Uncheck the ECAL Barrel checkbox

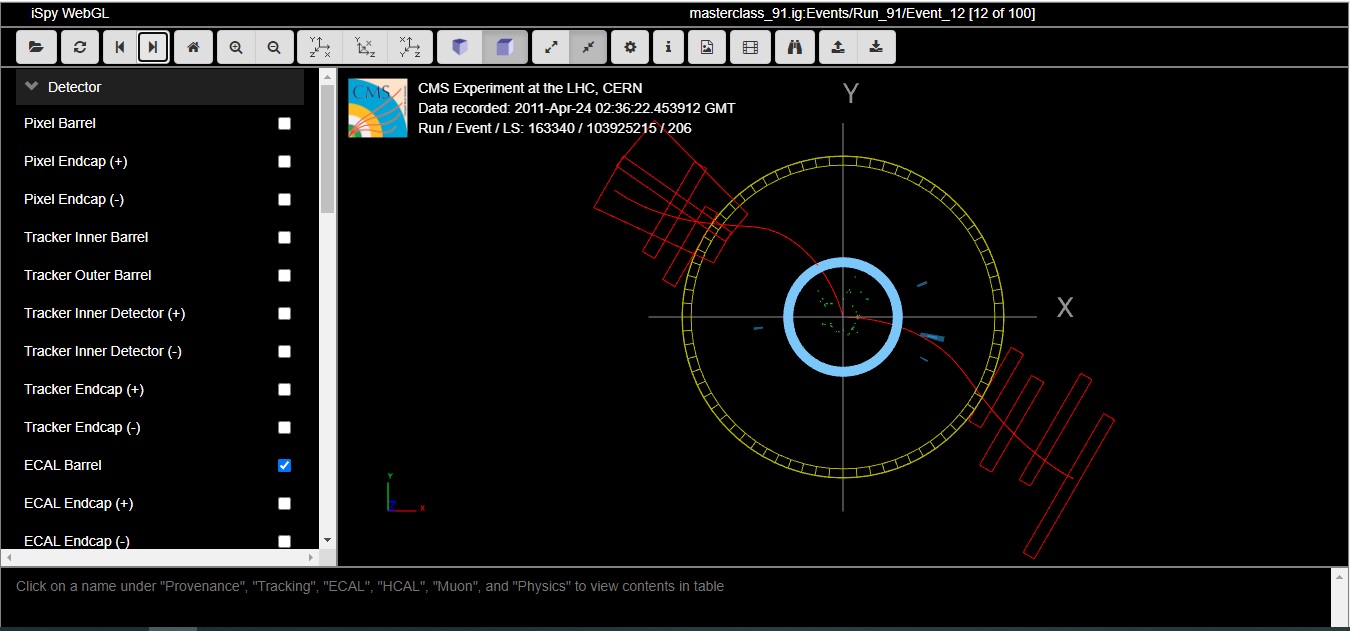point(284,466)
